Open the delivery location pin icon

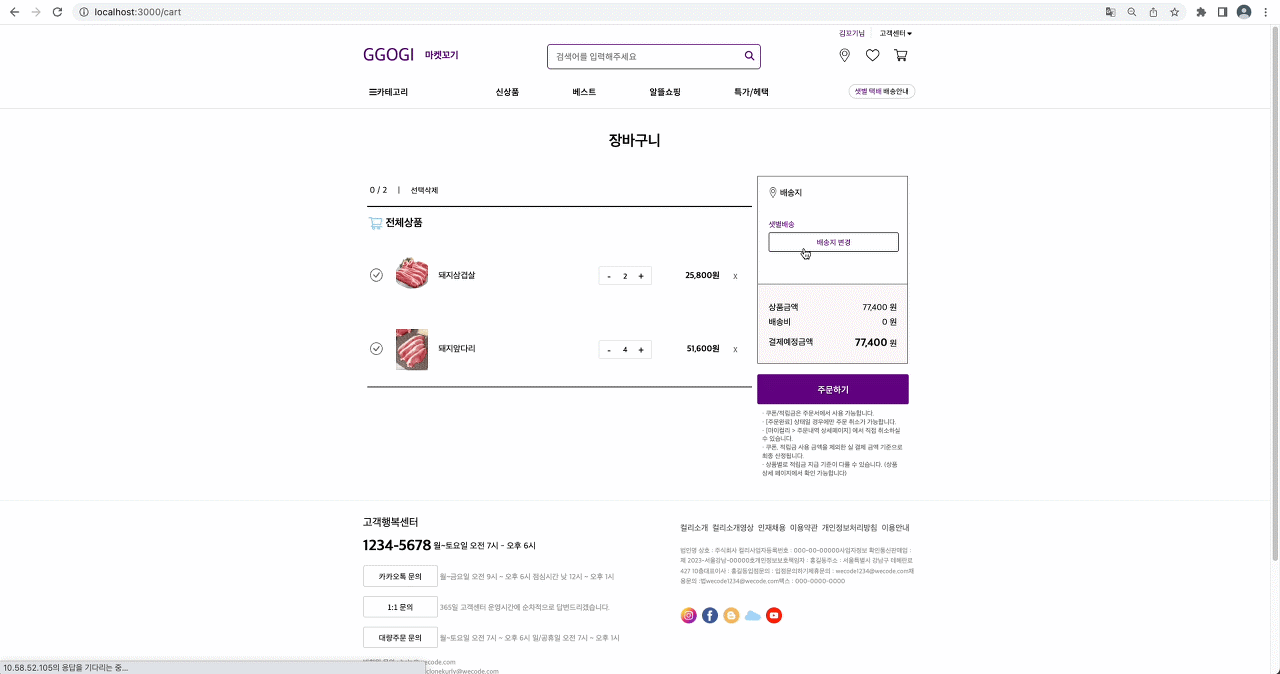coord(844,56)
